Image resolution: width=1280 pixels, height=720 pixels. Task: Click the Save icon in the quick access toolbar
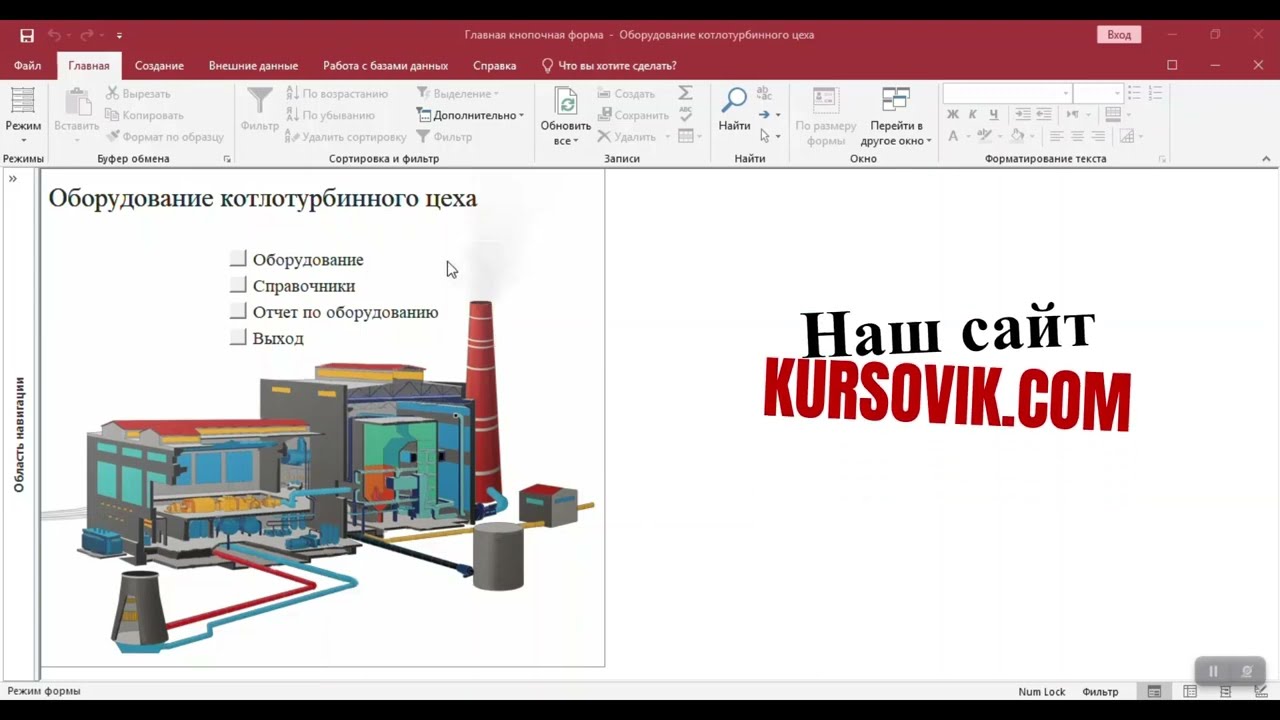pyautogui.click(x=27, y=35)
